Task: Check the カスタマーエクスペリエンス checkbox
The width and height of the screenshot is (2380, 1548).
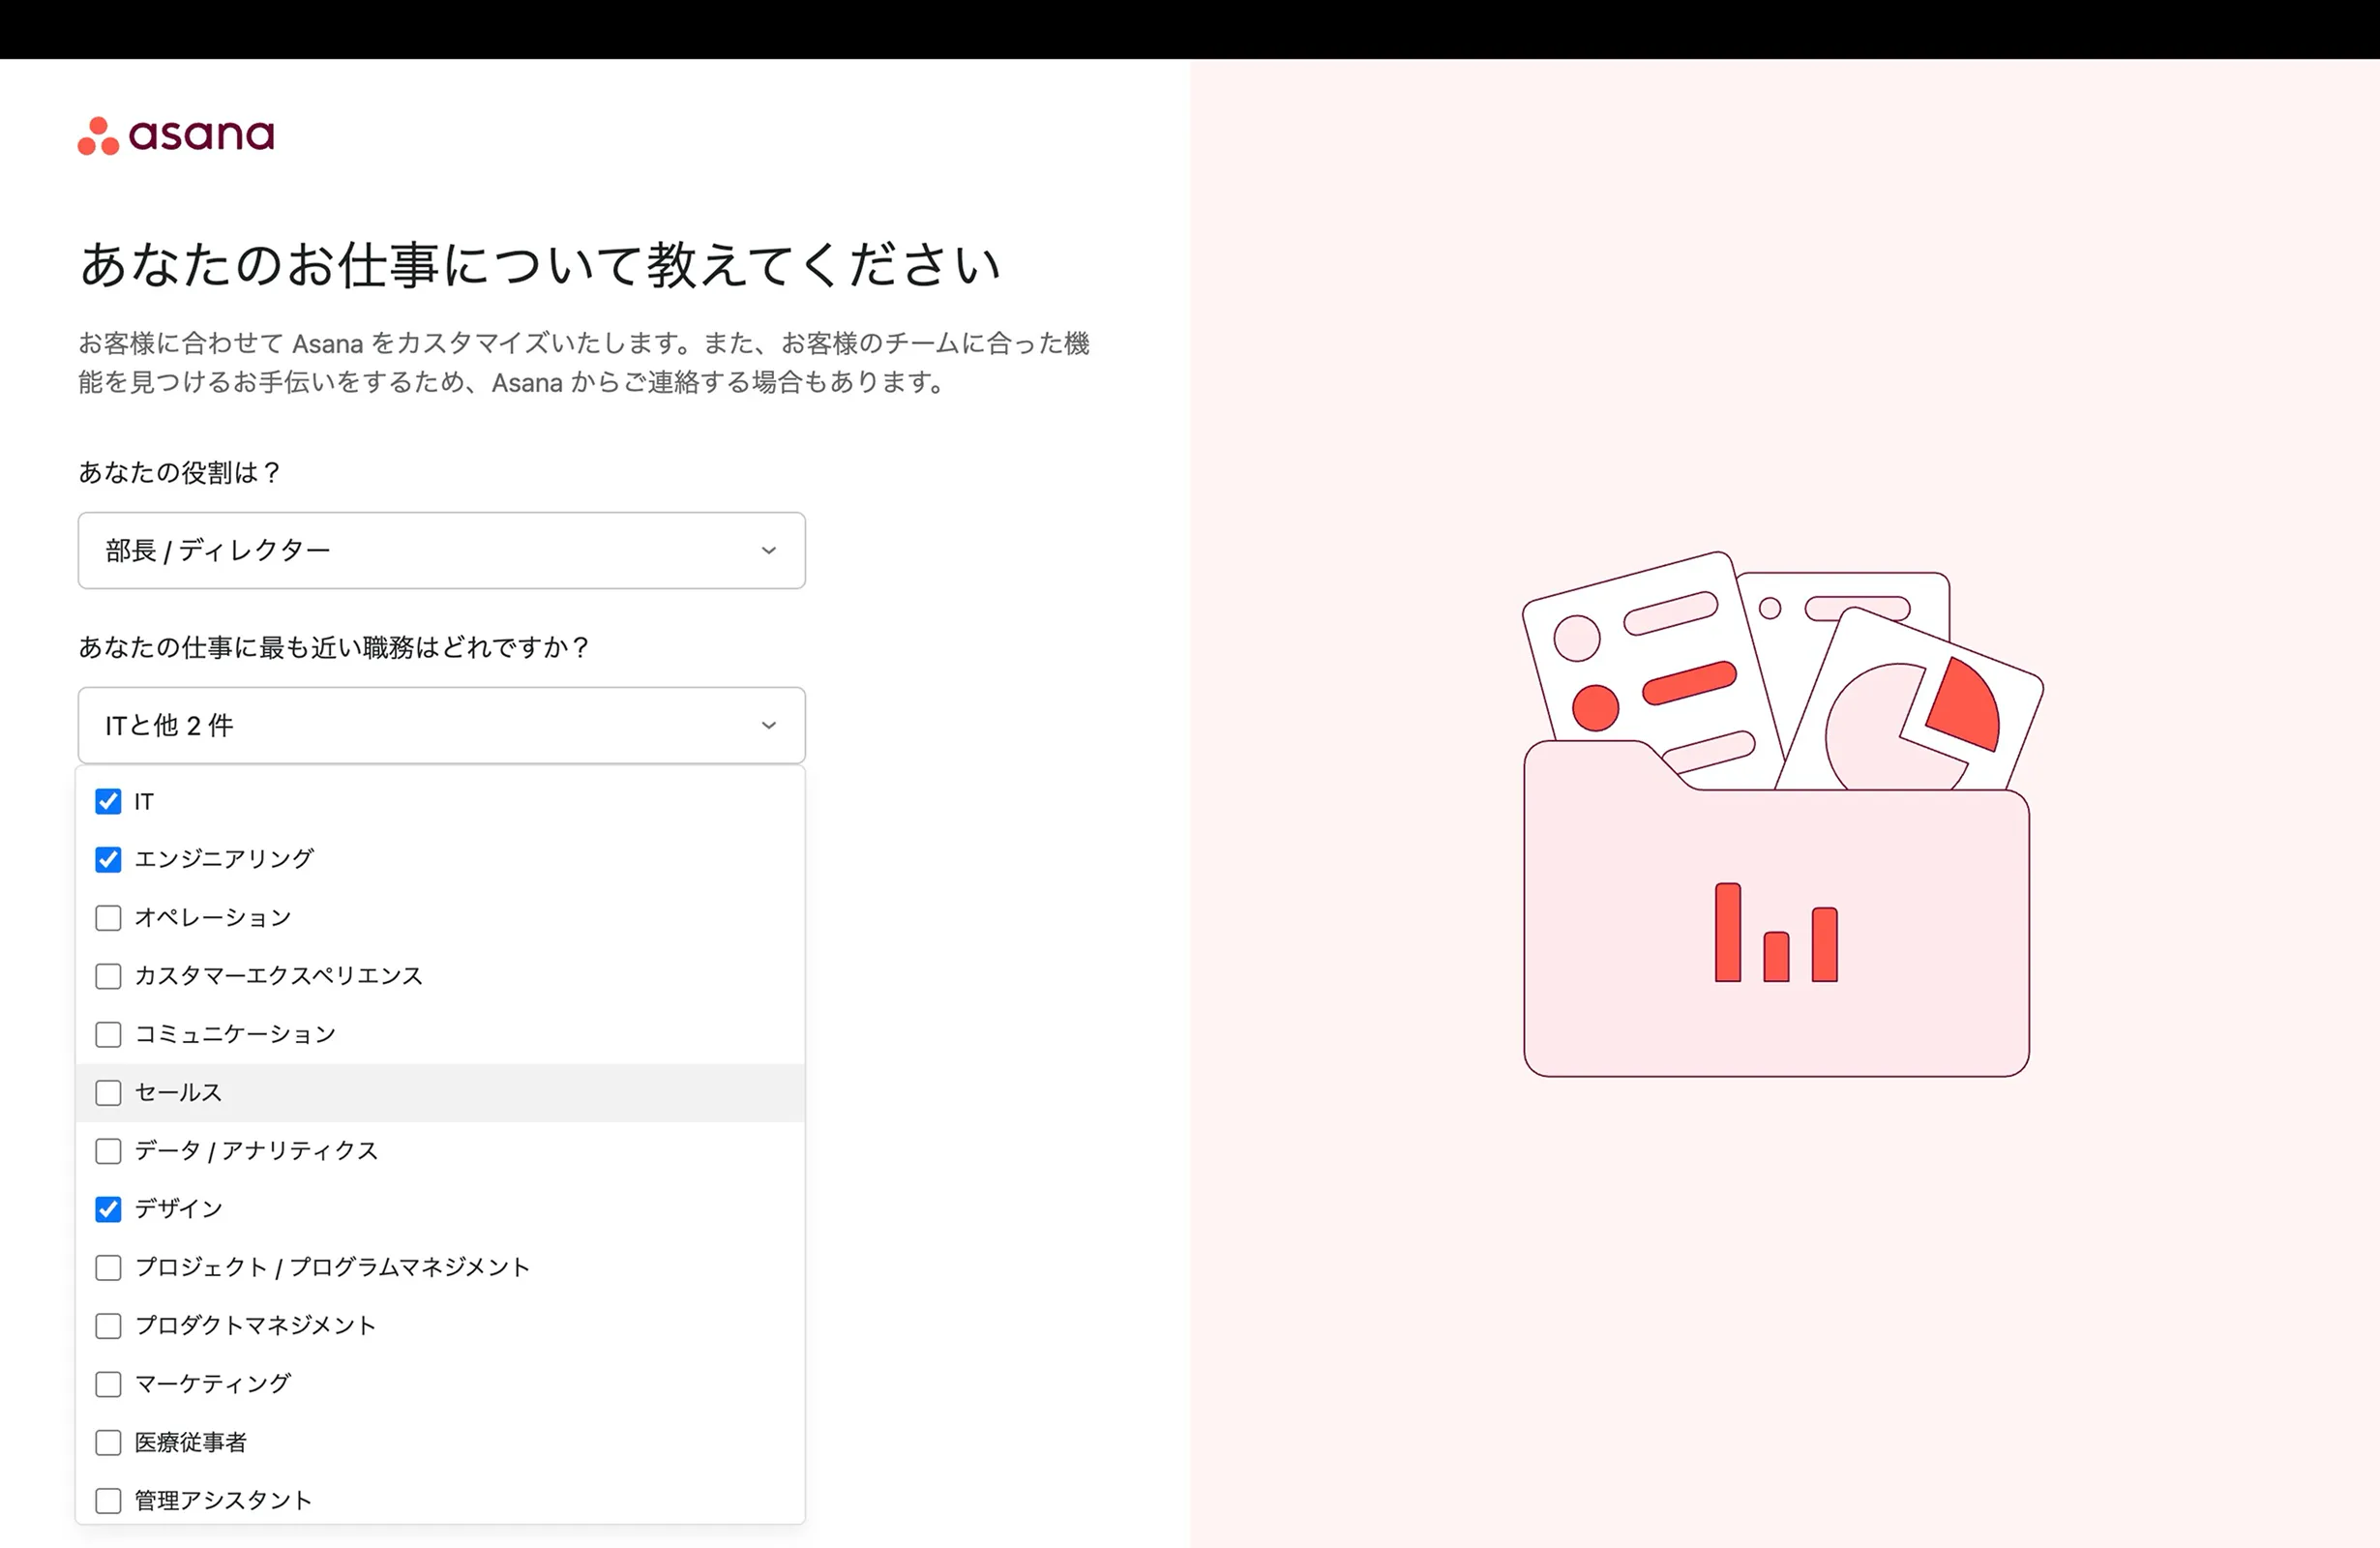Action: click(108, 976)
